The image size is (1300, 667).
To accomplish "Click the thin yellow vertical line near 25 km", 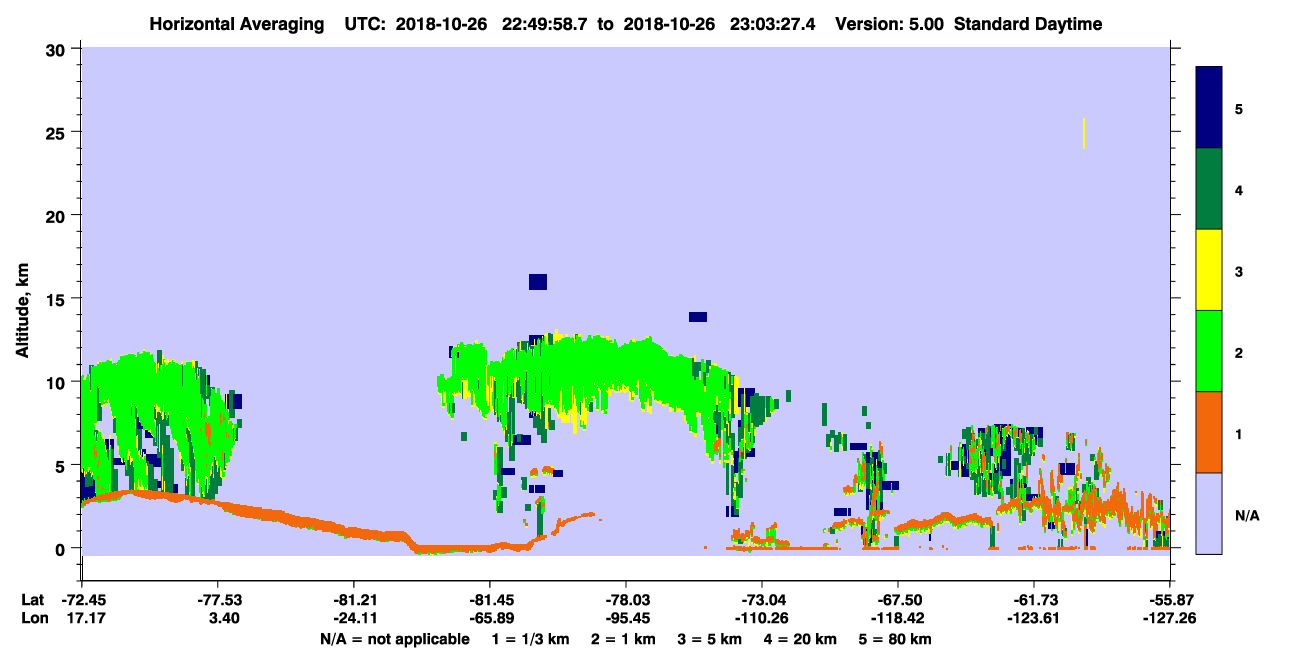I will click(x=1084, y=133).
